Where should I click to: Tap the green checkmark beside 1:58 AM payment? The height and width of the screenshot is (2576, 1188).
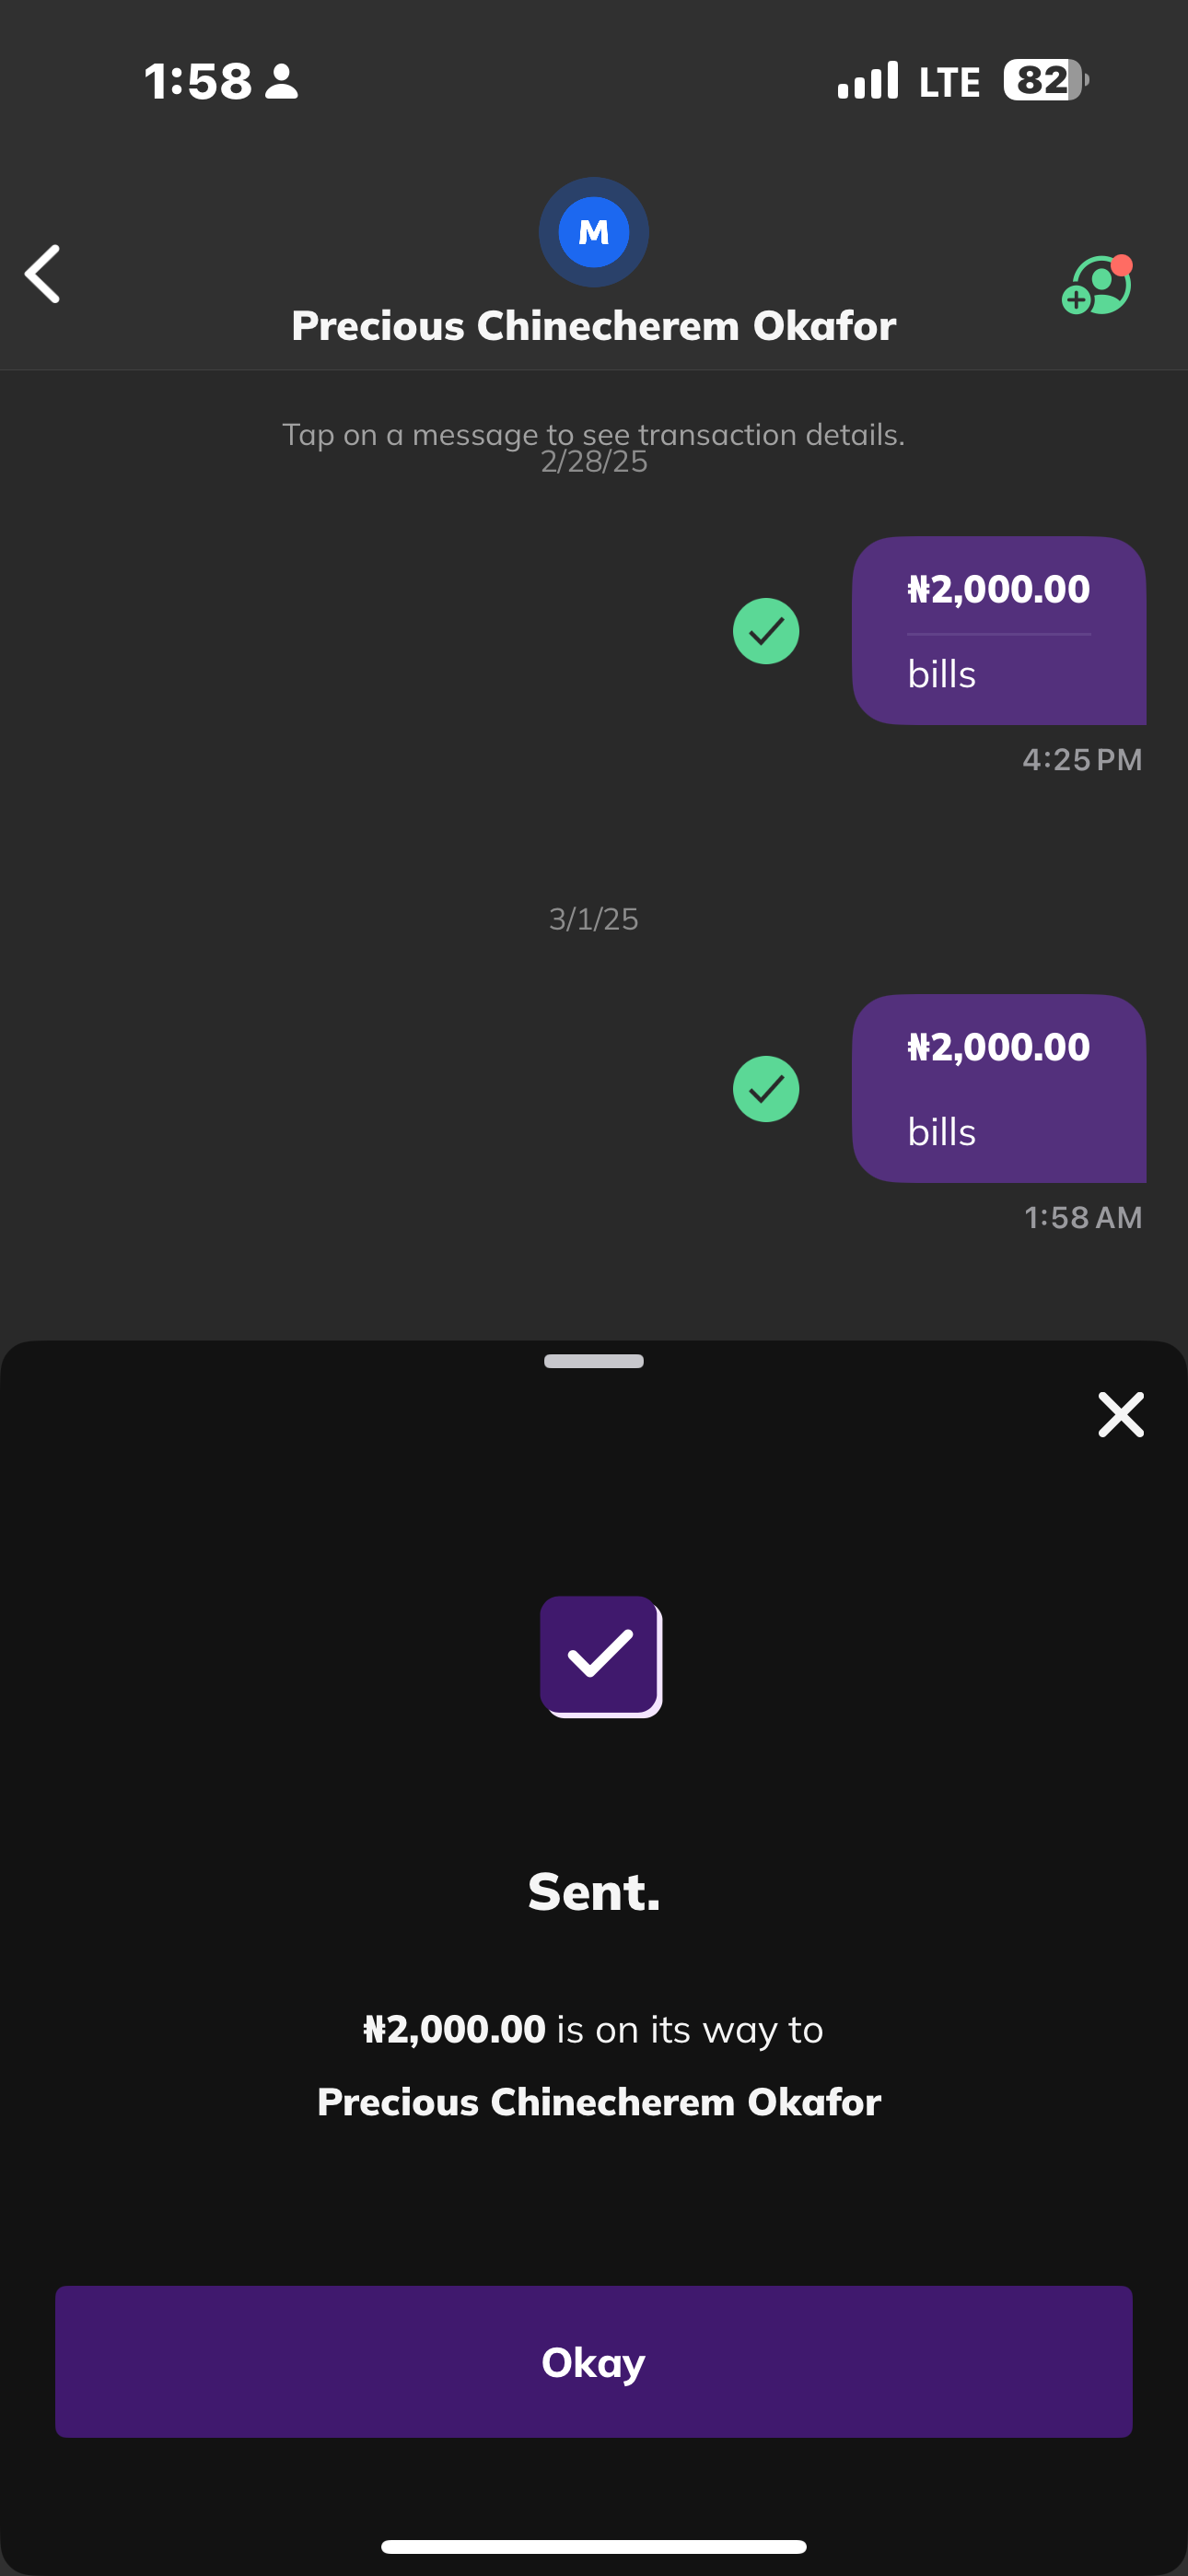point(766,1089)
